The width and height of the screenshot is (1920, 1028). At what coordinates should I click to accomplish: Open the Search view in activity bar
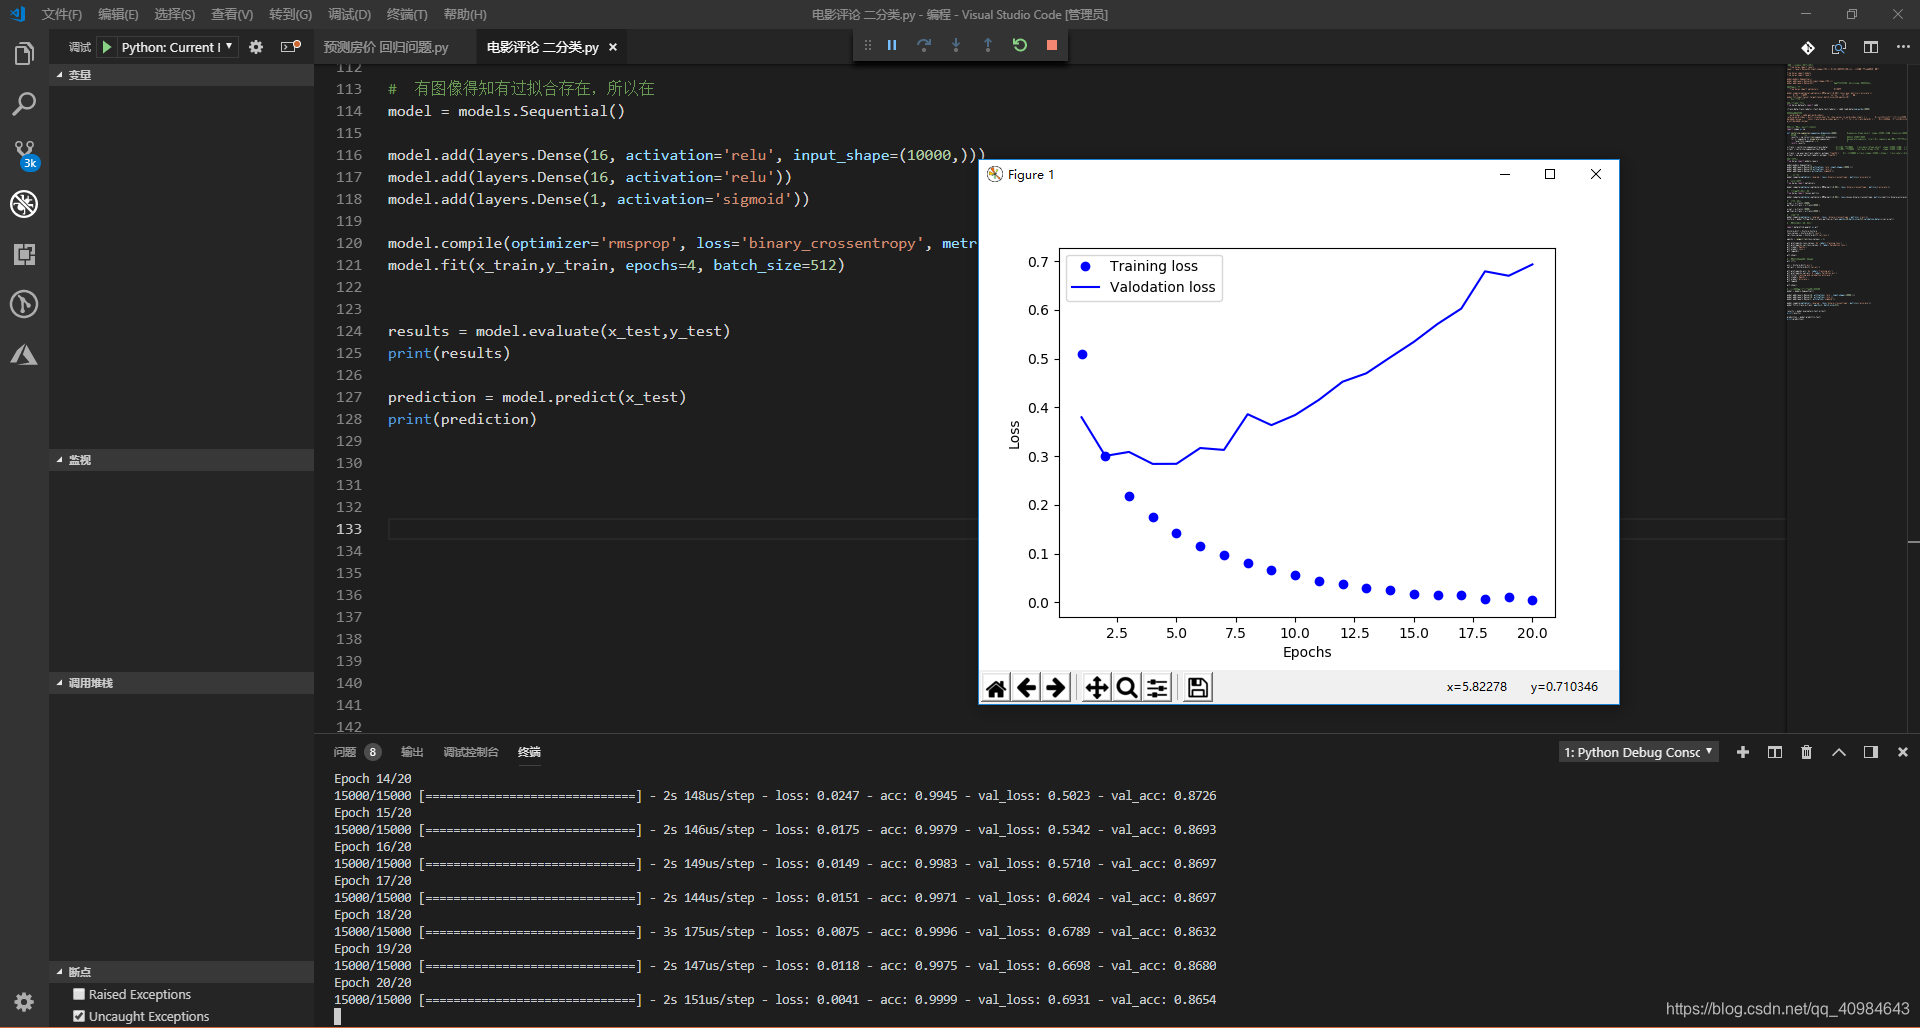coord(24,104)
